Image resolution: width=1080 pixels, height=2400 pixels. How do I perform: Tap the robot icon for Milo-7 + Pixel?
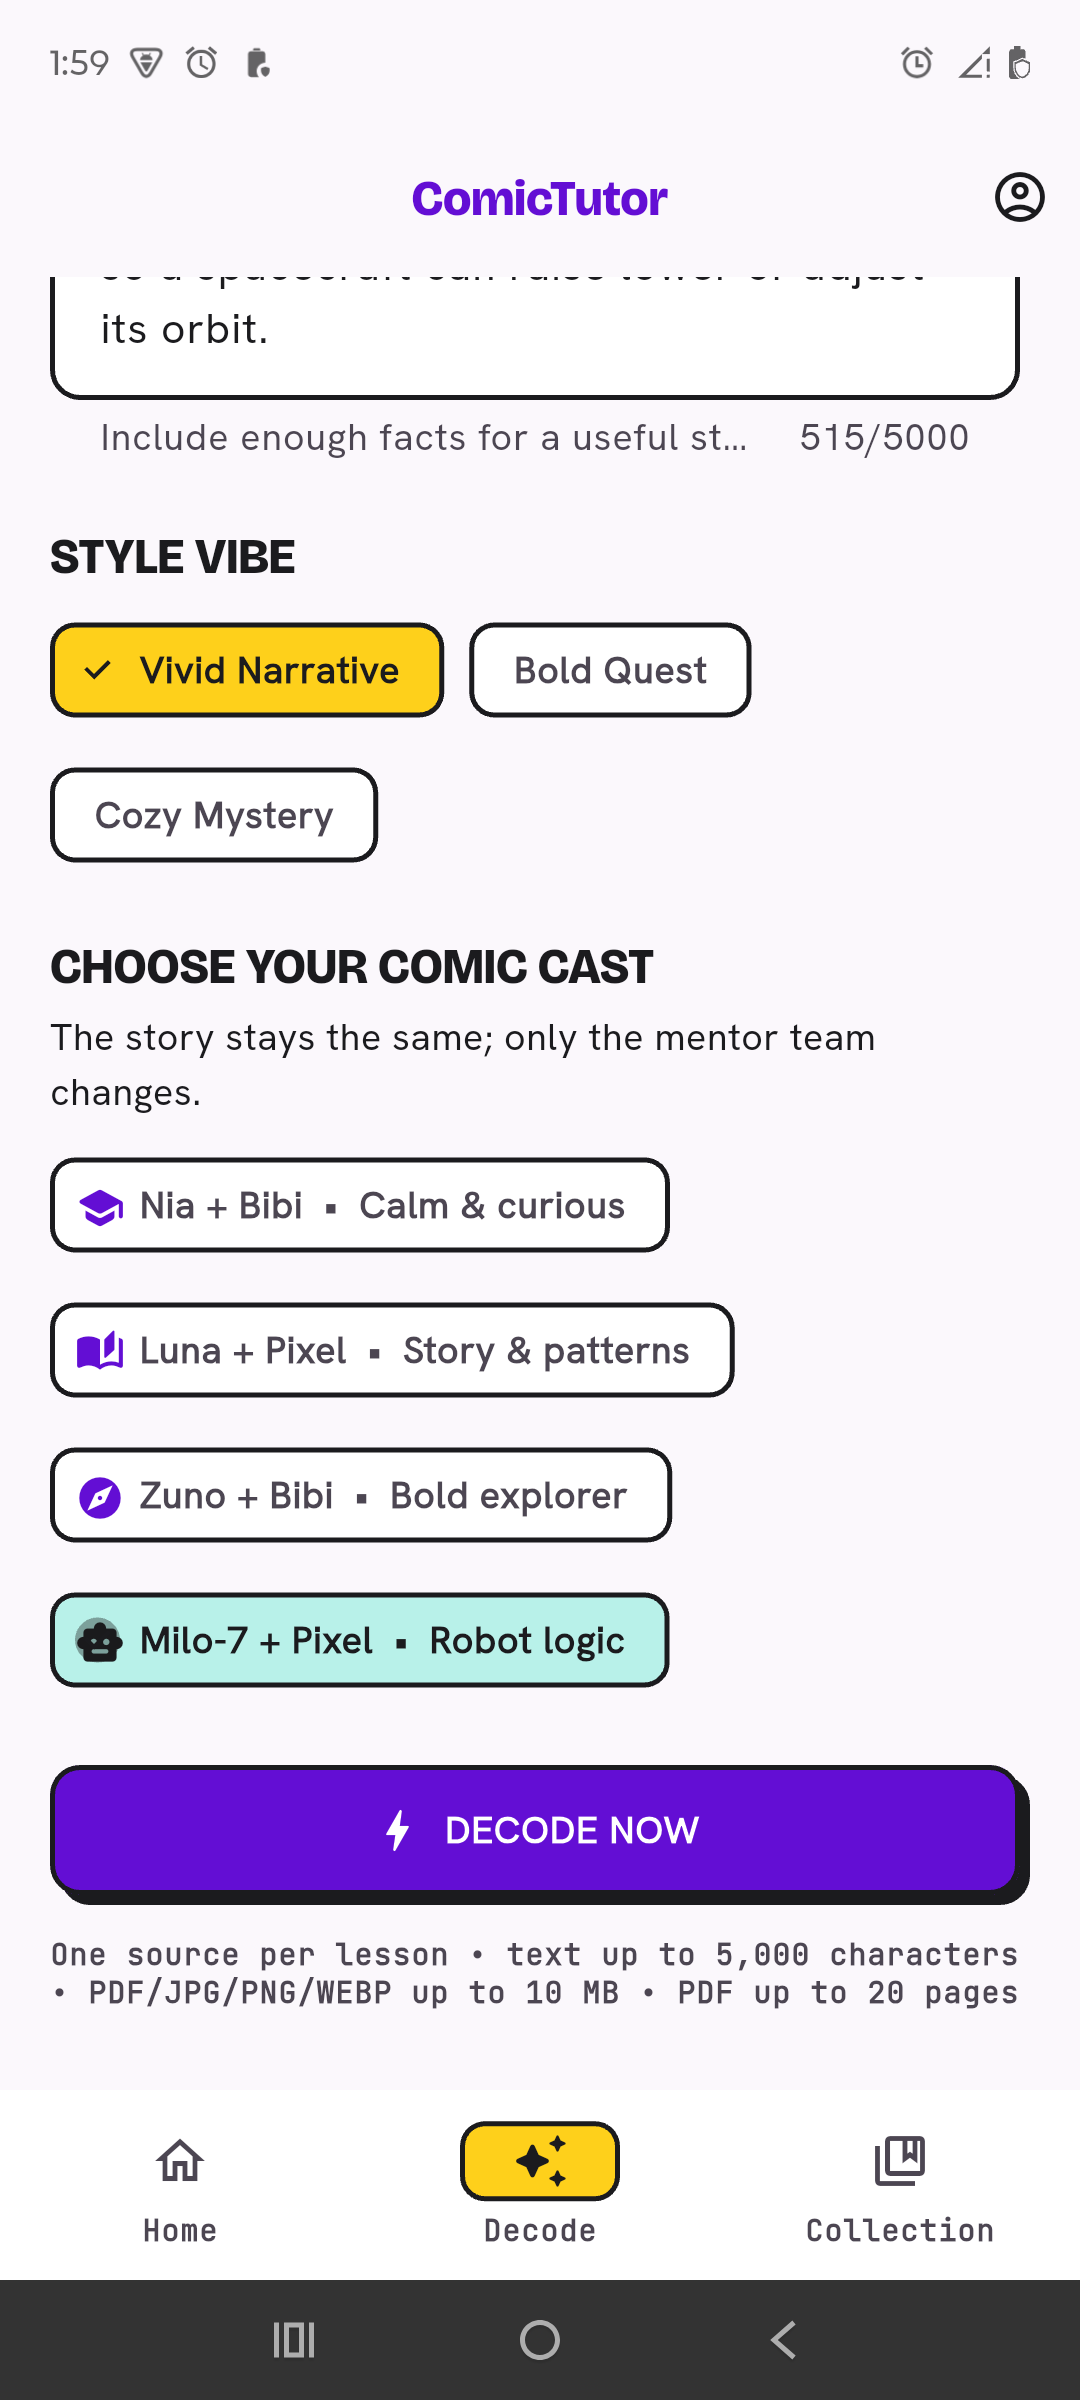coord(99,1641)
